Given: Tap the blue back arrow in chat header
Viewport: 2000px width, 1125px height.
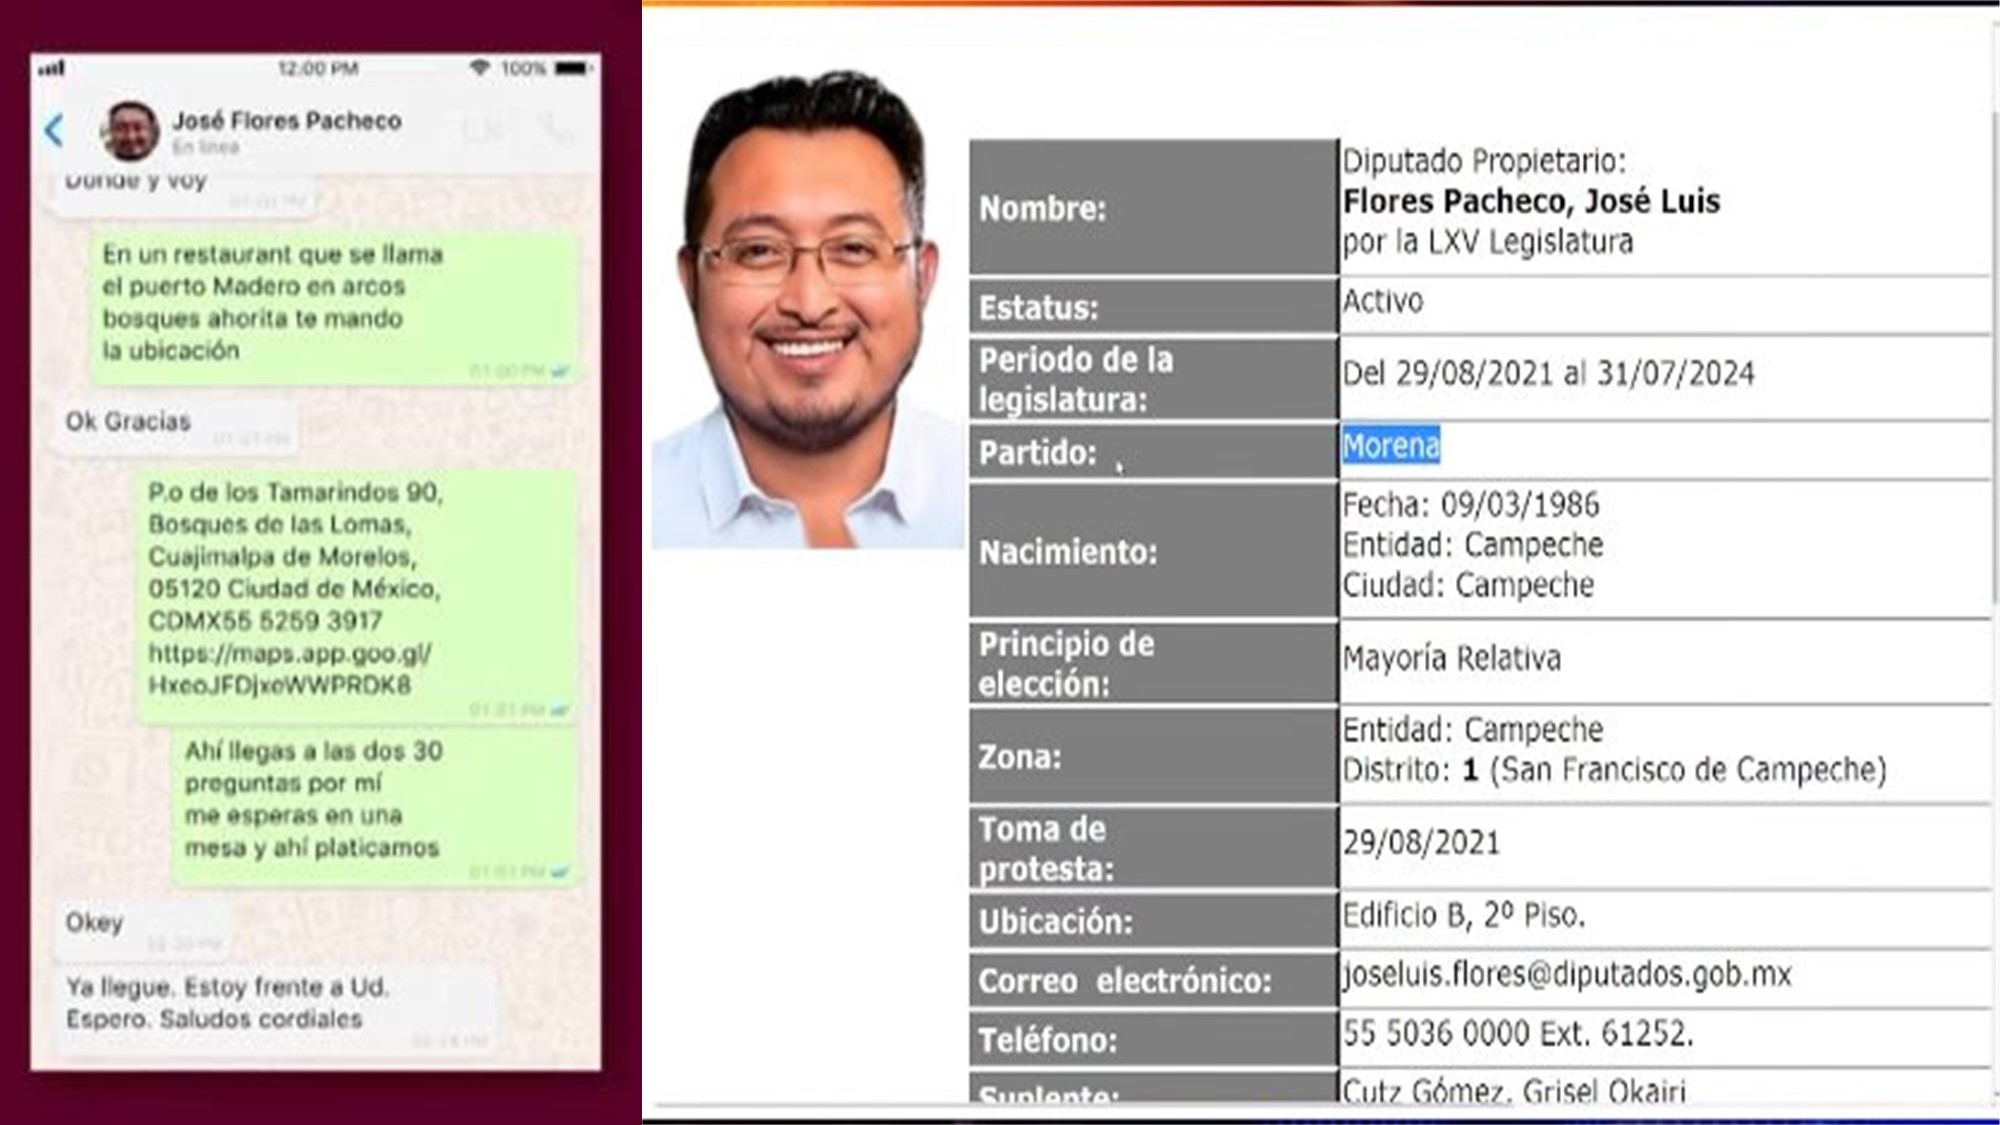Looking at the screenshot, I should point(54,130).
